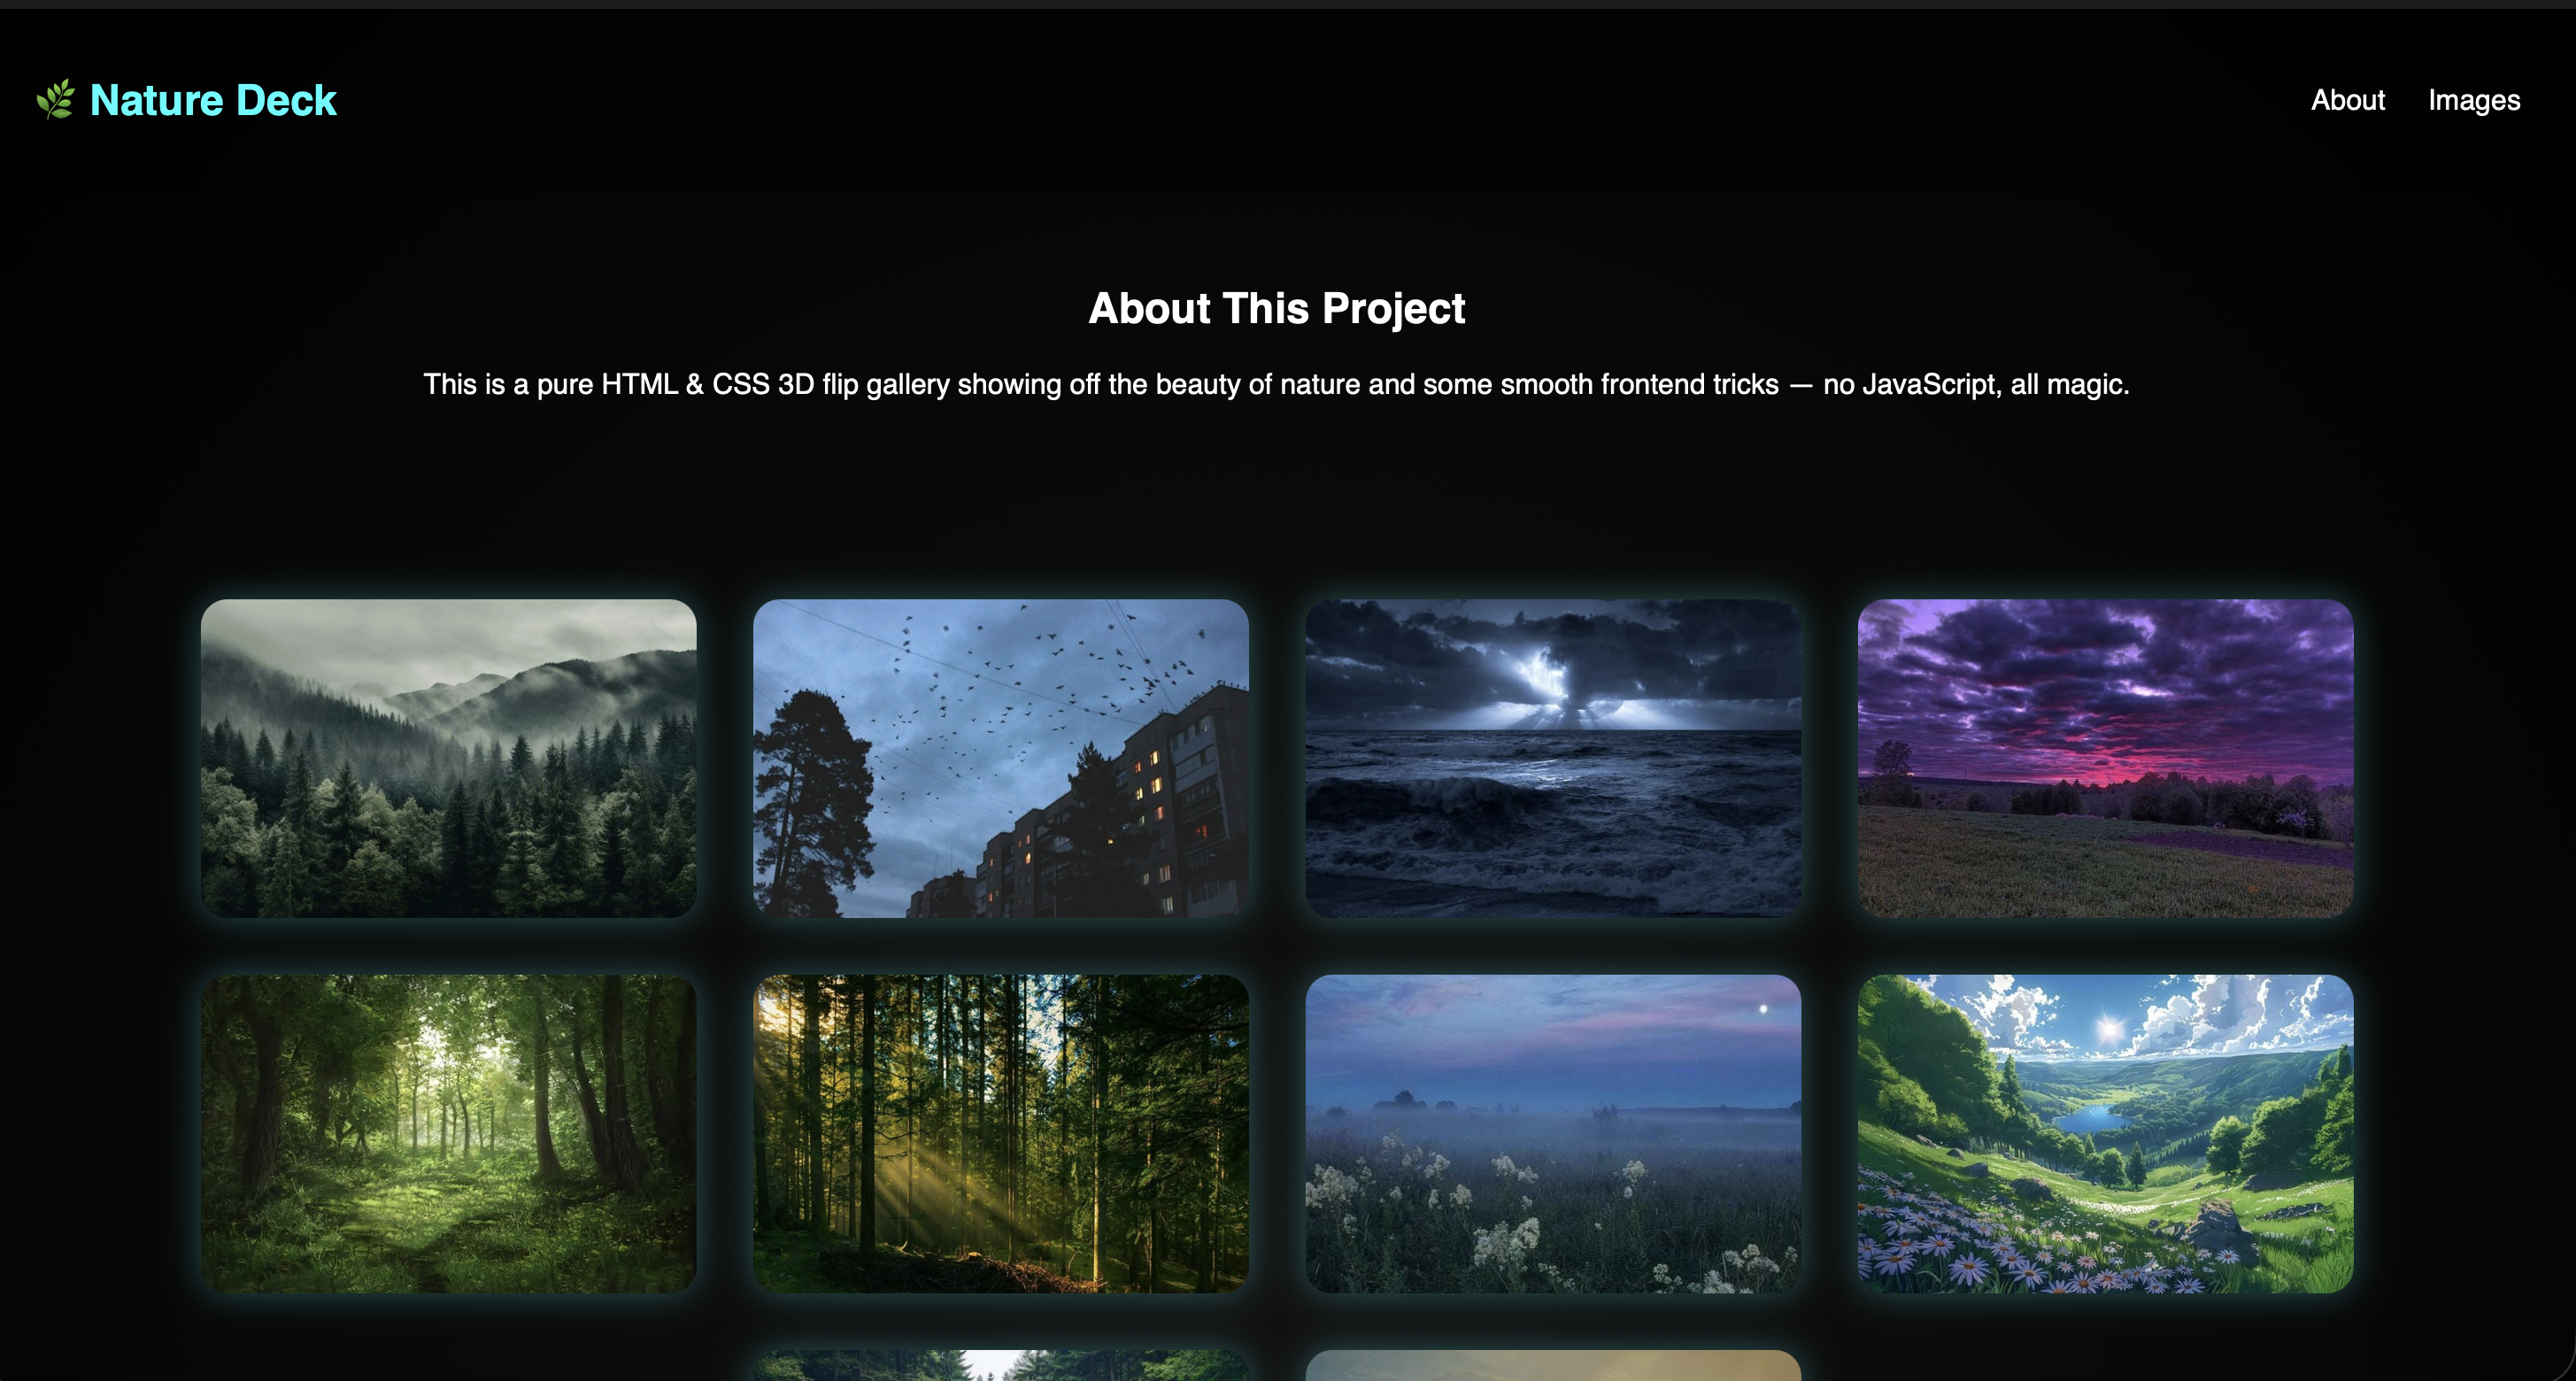The width and height of the screenshot is (2576, 1381).
Task: Select the partially visible forest card at bottom
Action: click(x=1000, y=1365)
